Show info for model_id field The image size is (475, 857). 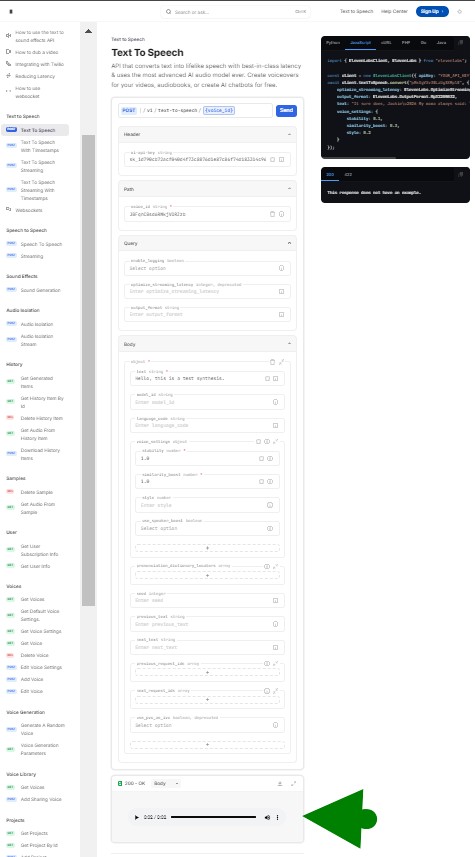tap(275, 402)
